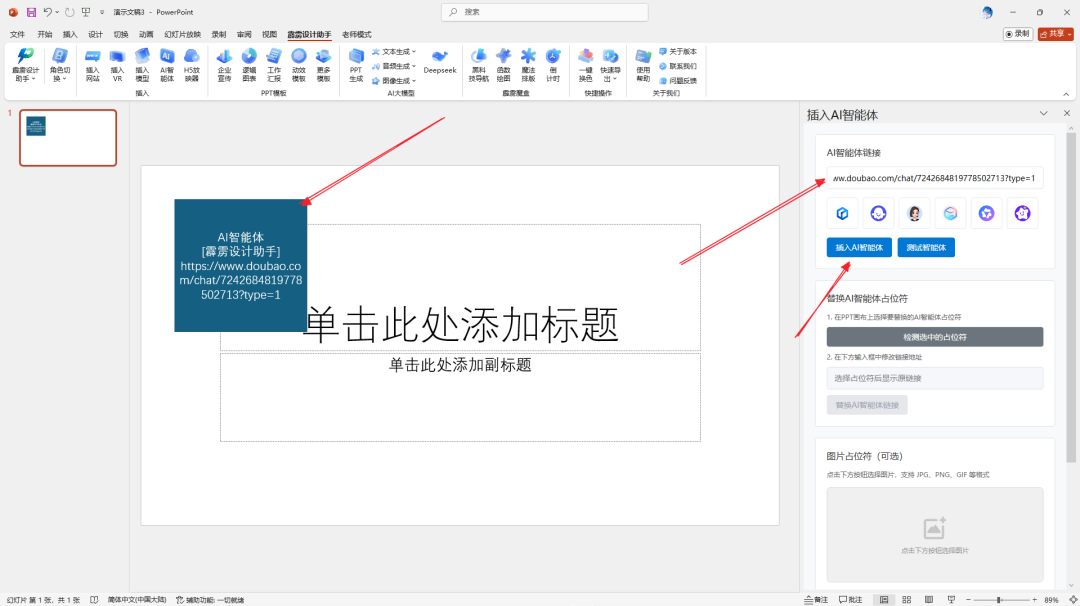1080x606 pixels.
Task: Open the 文件 menu tab
Action: 17,34
